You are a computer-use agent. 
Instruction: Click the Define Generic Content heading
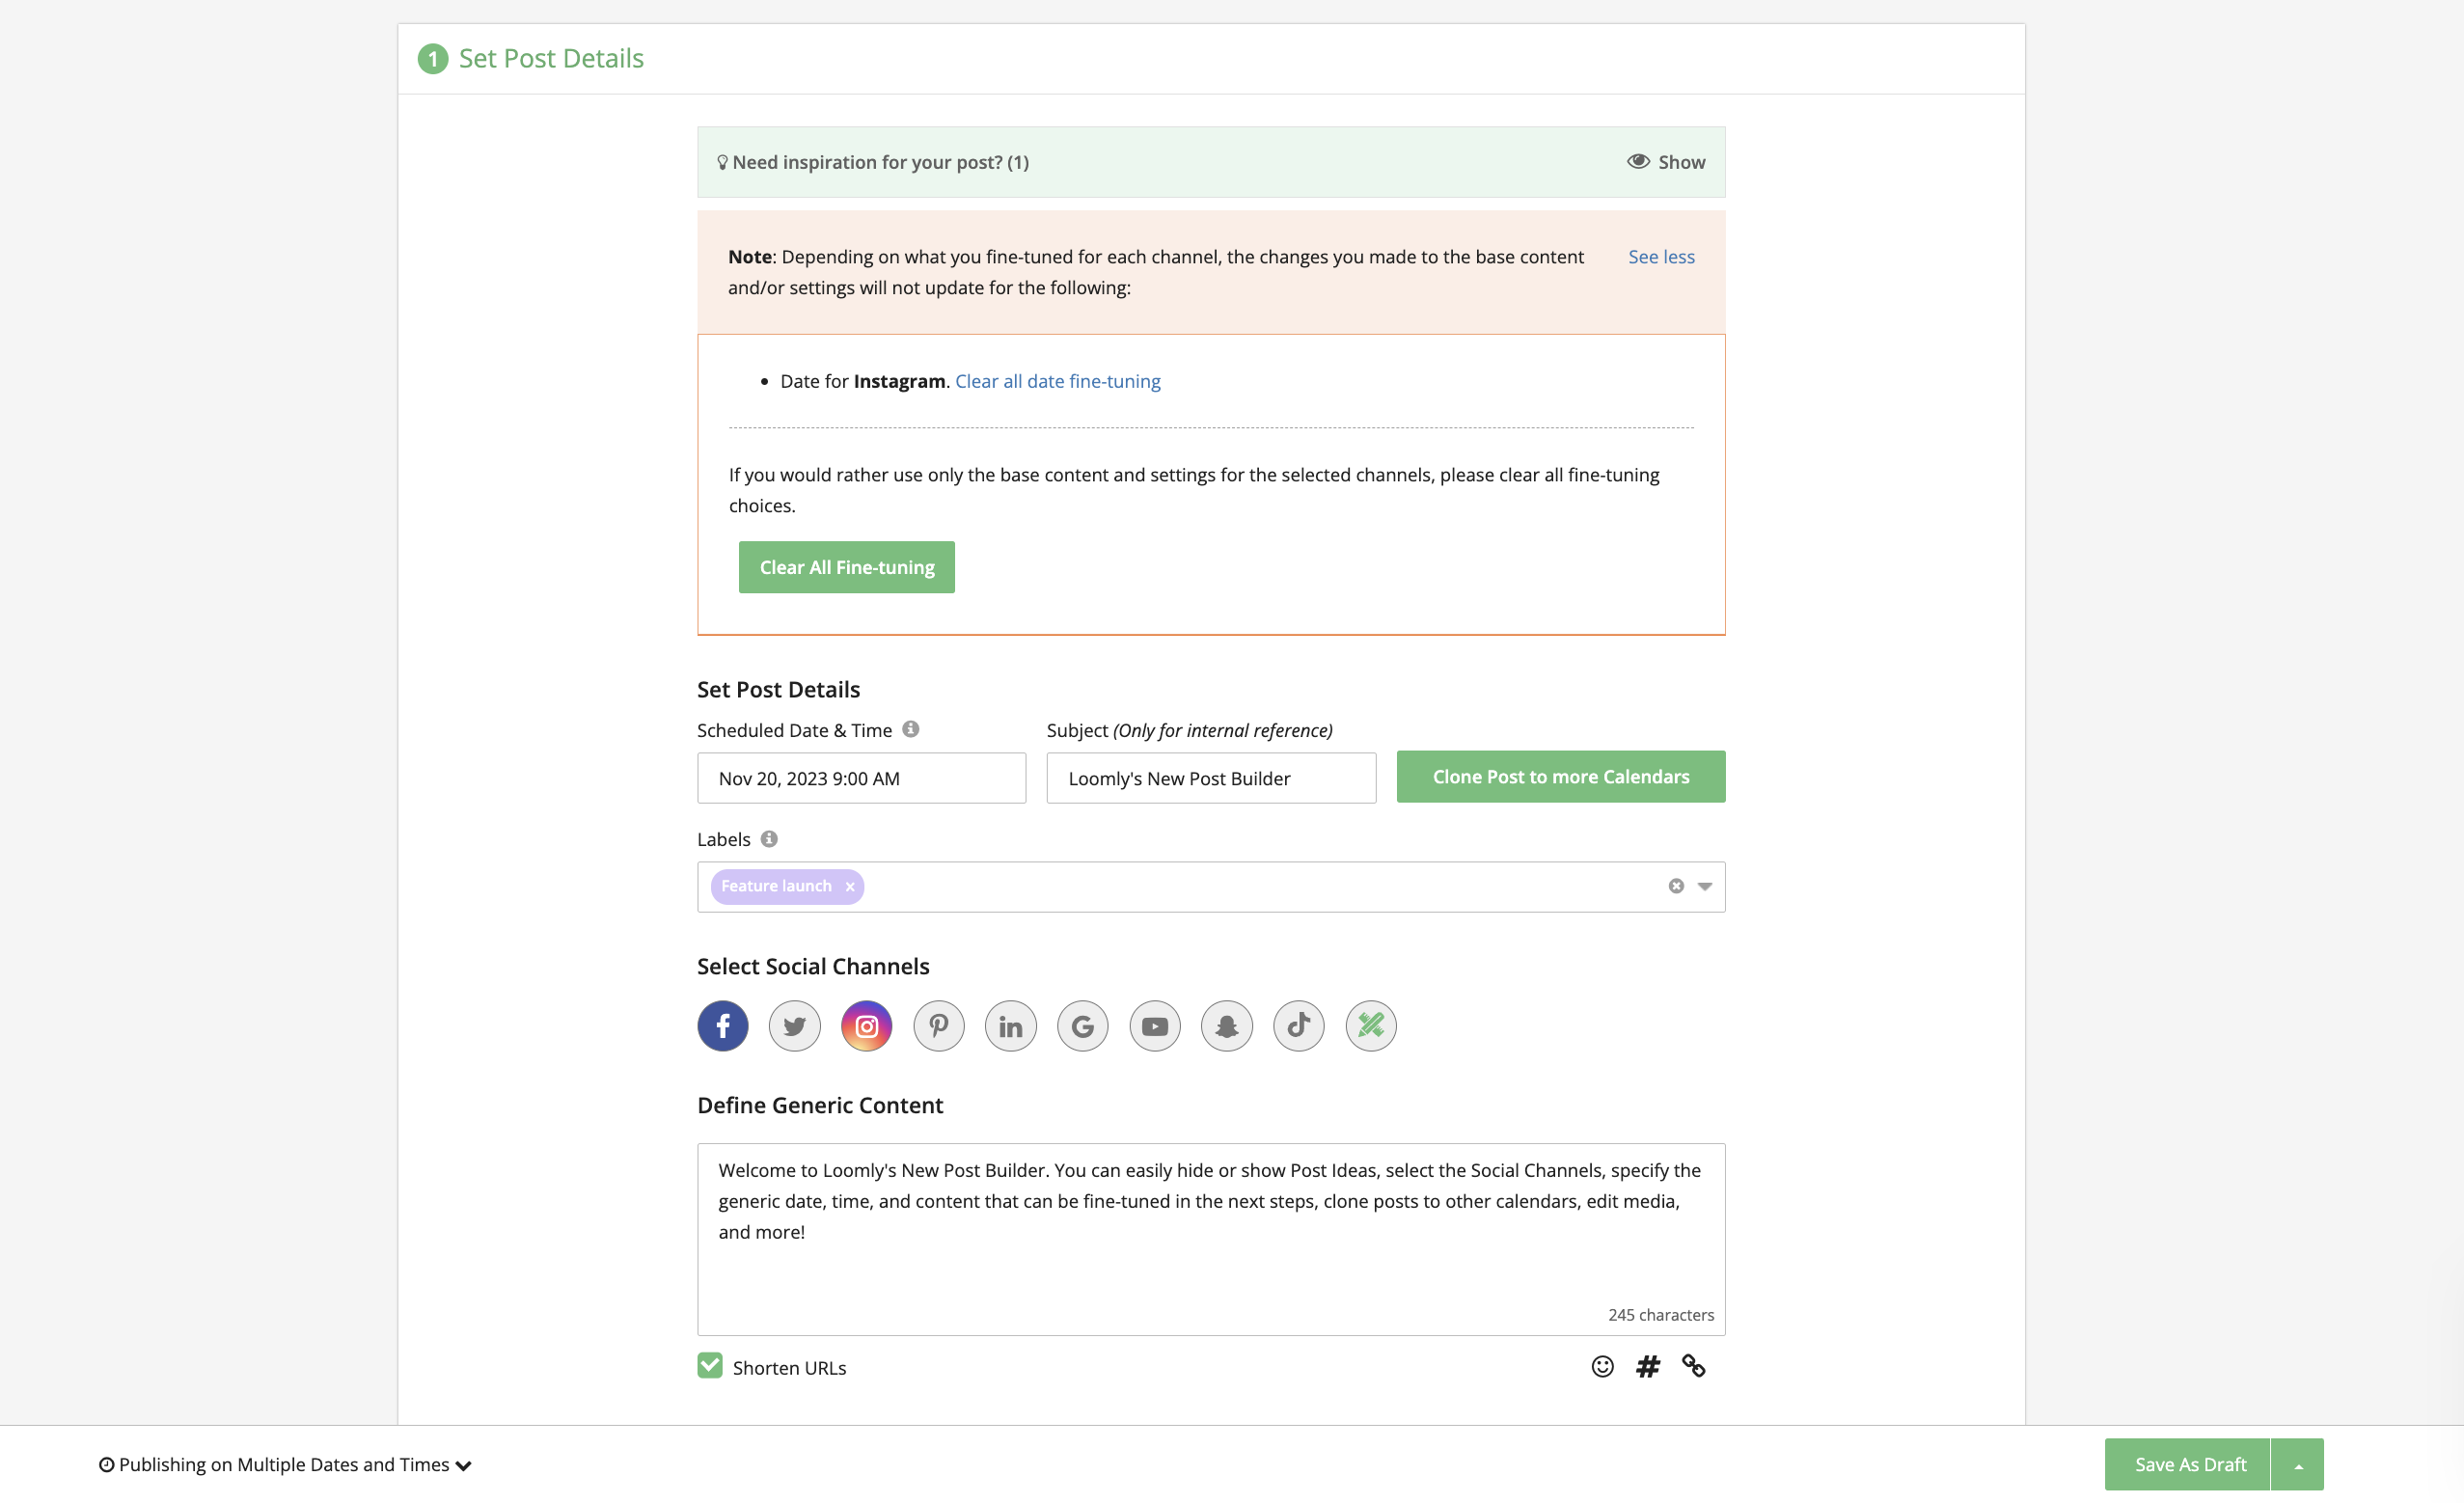click(820, 1106)
